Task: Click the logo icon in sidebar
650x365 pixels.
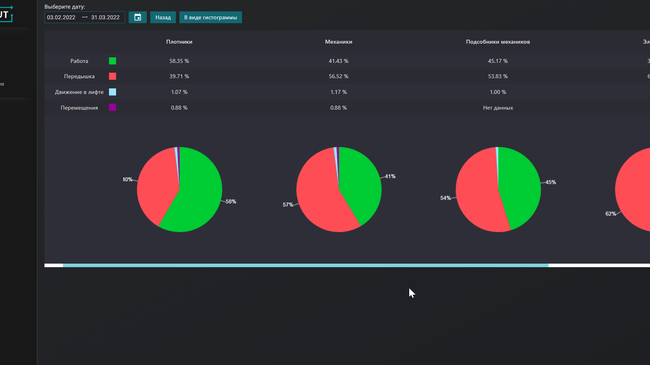Action: click(x=6, y=15)
